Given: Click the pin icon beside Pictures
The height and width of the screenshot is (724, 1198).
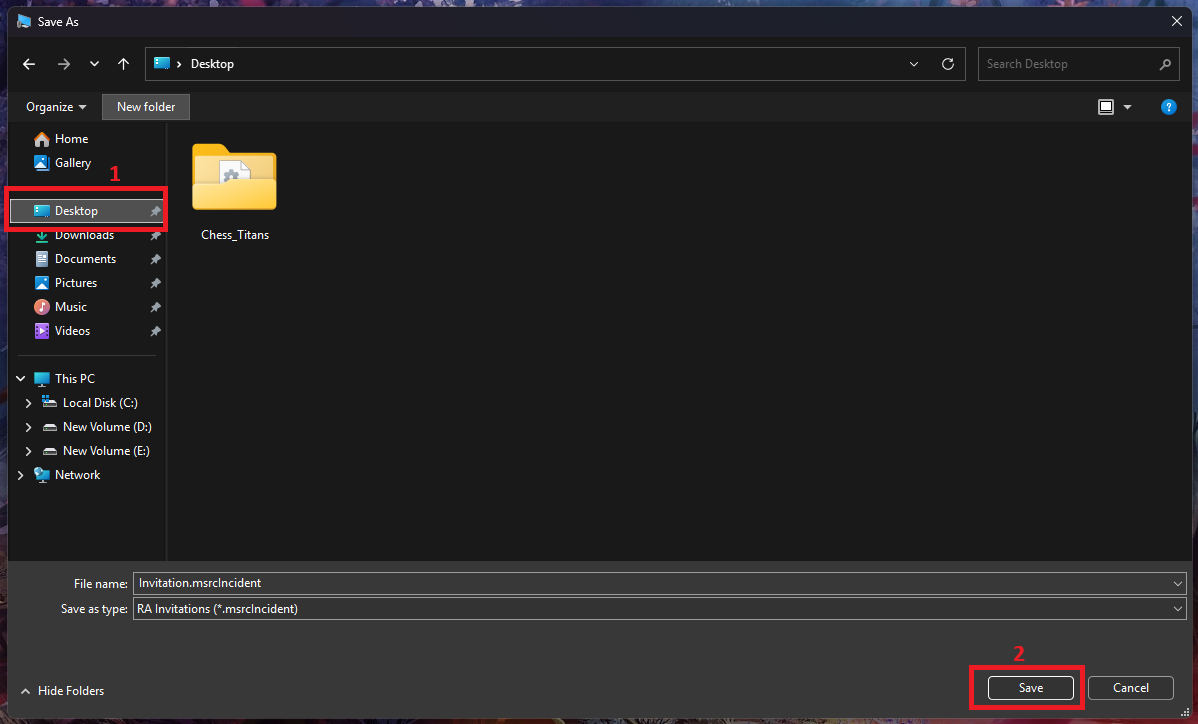Looking at the screenshot, I should click(155, 283).
